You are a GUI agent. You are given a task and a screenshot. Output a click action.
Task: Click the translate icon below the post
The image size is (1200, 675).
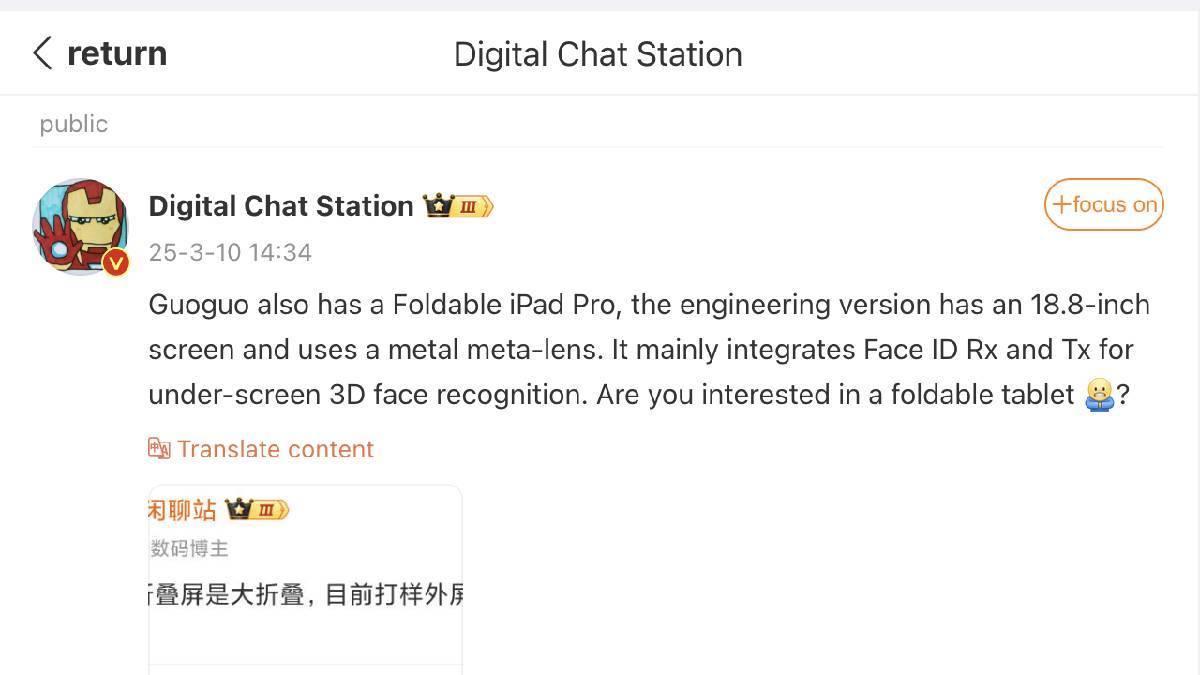[x=159, y=449]
